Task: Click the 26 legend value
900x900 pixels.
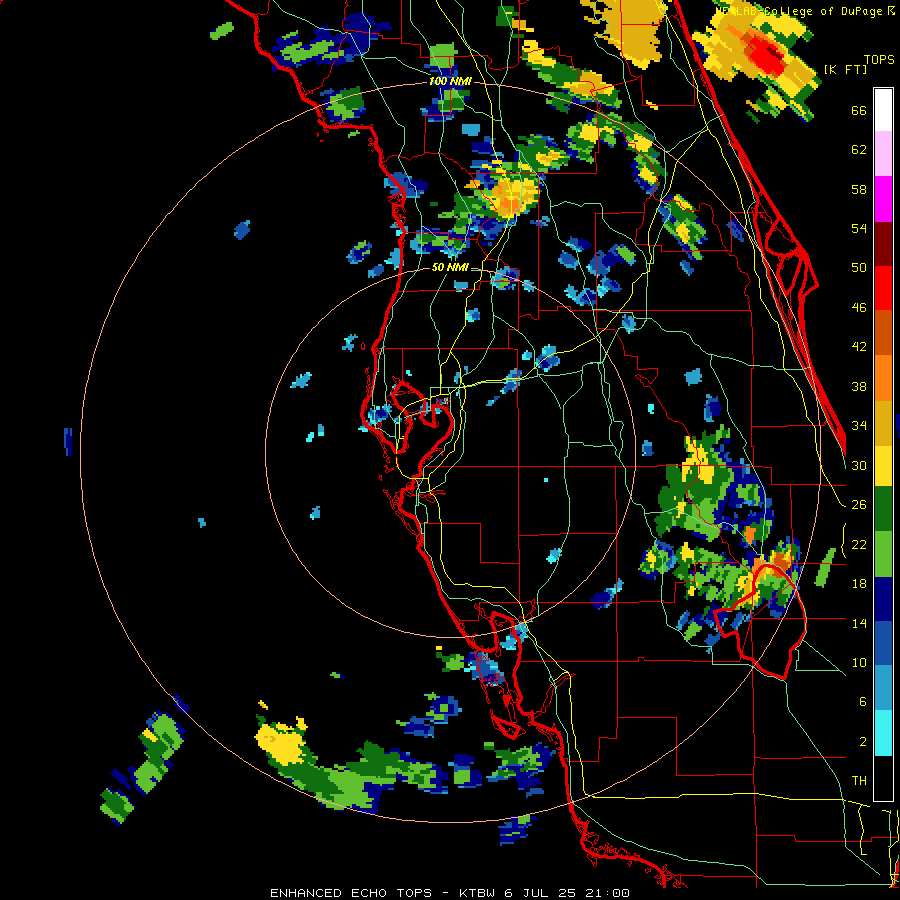Action: click(859, 505)
